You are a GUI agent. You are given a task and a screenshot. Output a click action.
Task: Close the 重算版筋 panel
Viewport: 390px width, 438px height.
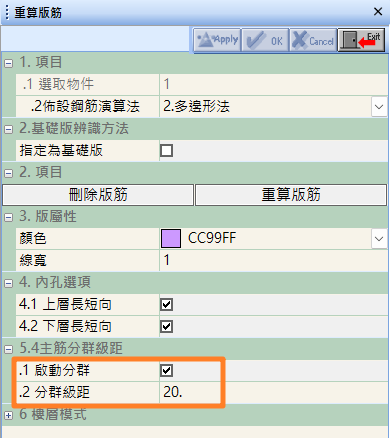click(x=378, y=12)
